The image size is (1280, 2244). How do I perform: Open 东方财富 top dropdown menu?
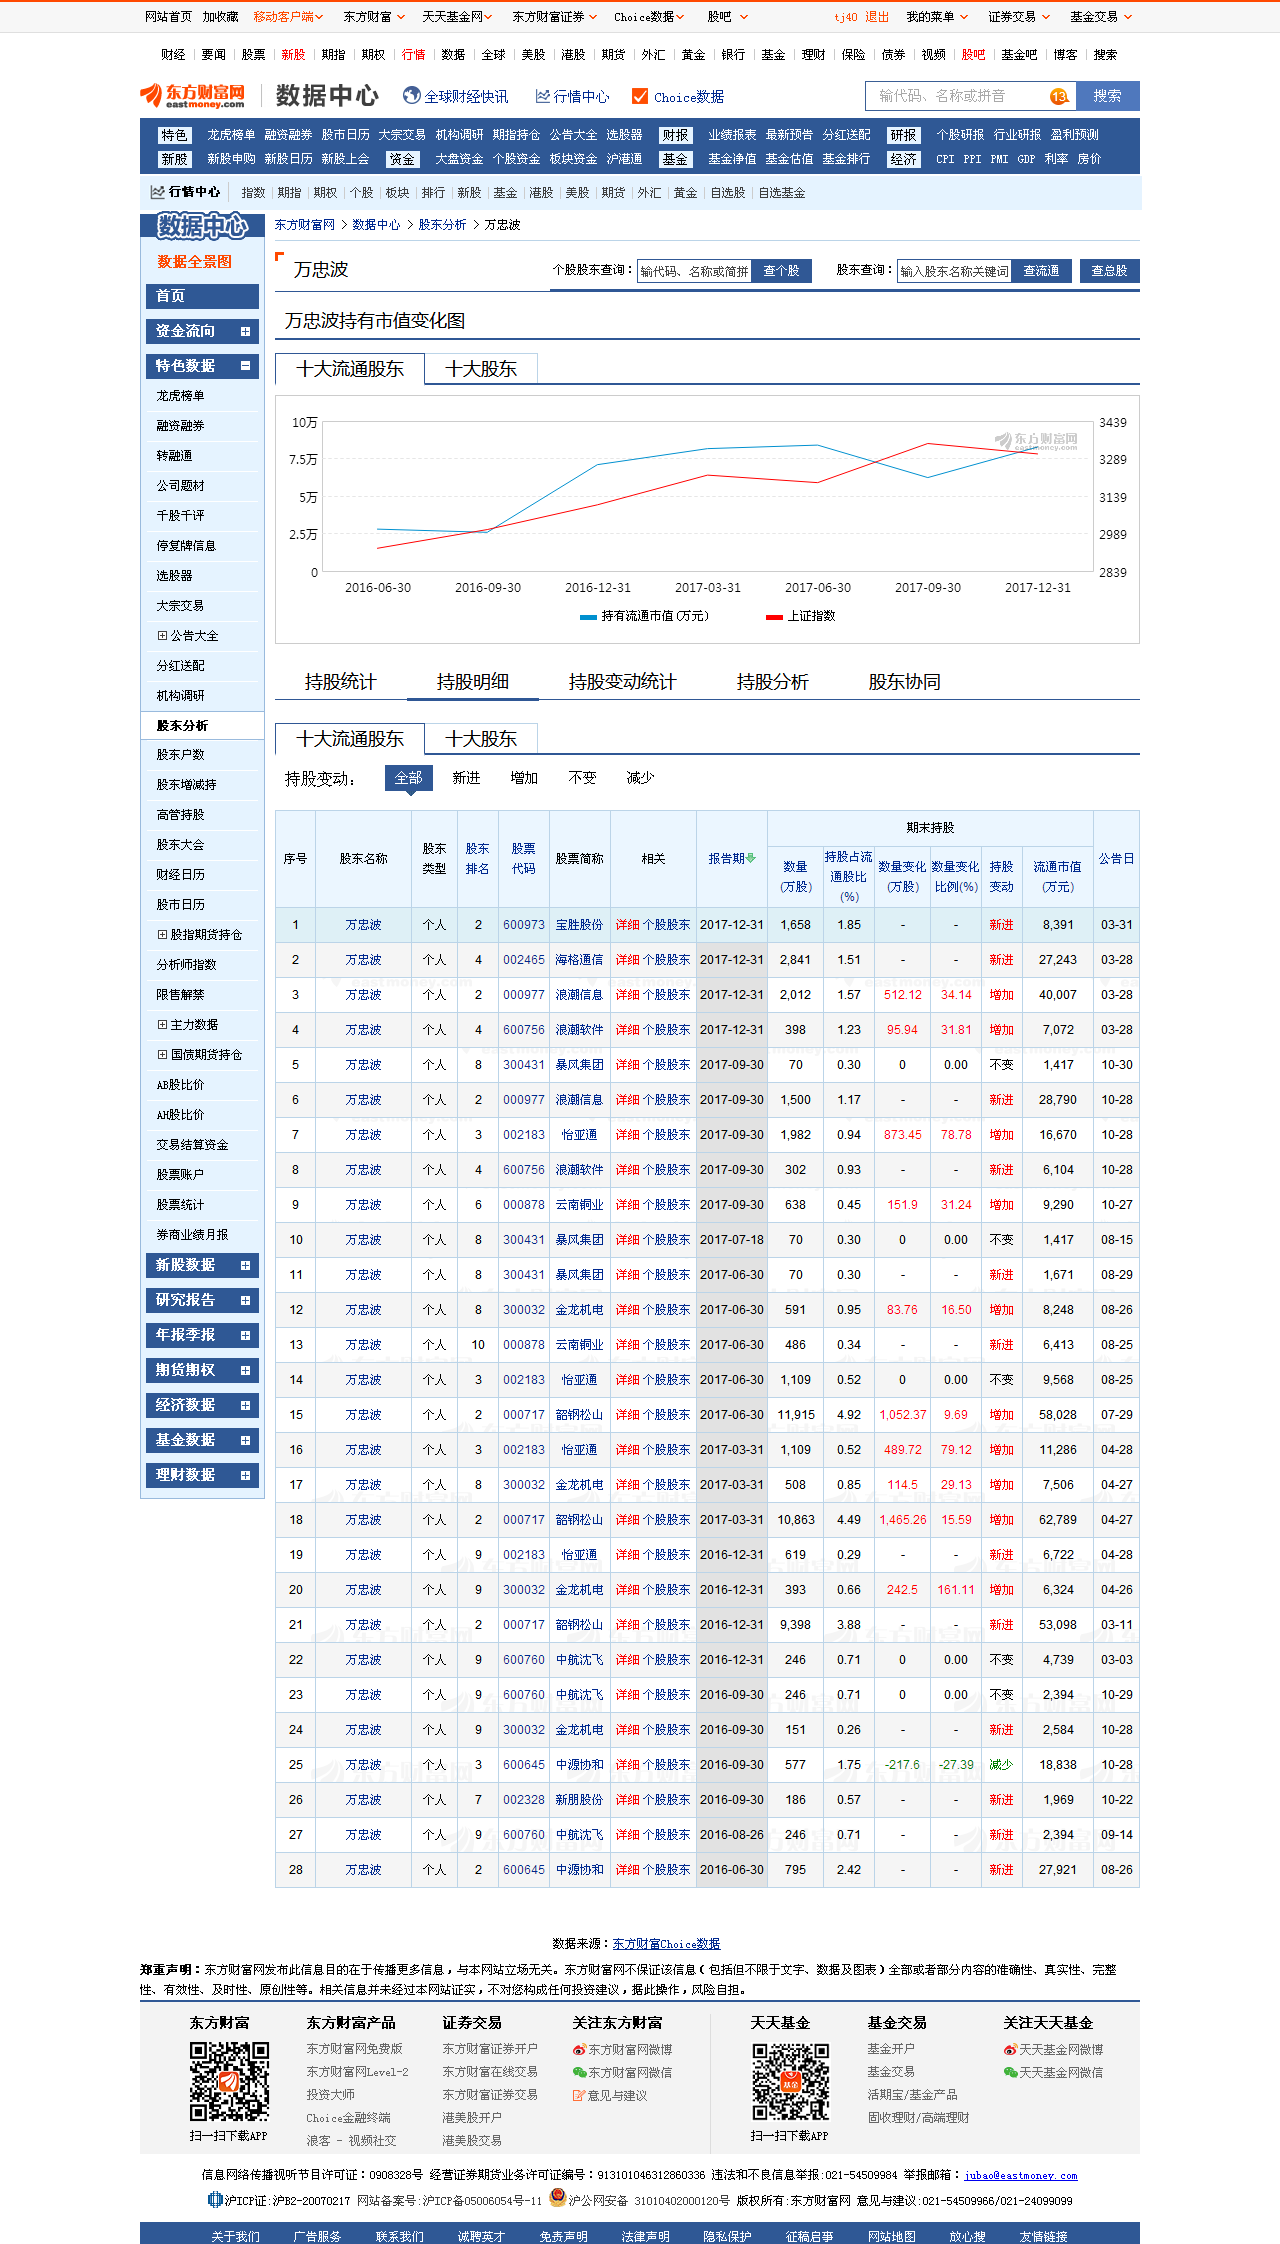pos(374,16)
